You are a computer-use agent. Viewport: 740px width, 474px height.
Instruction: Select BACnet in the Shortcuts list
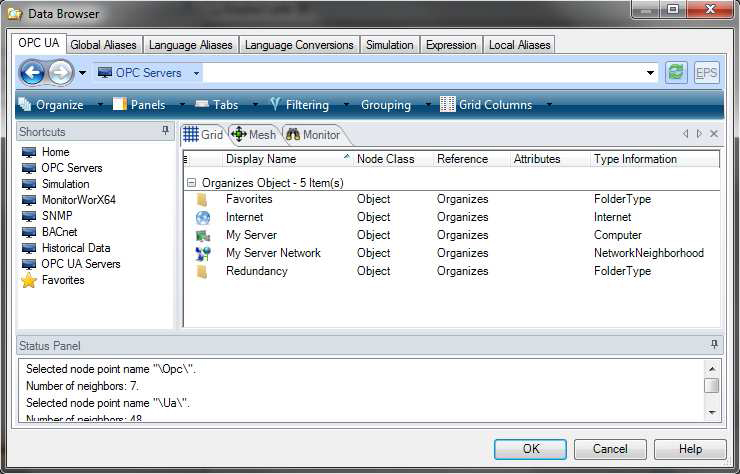tap(61, 232)
